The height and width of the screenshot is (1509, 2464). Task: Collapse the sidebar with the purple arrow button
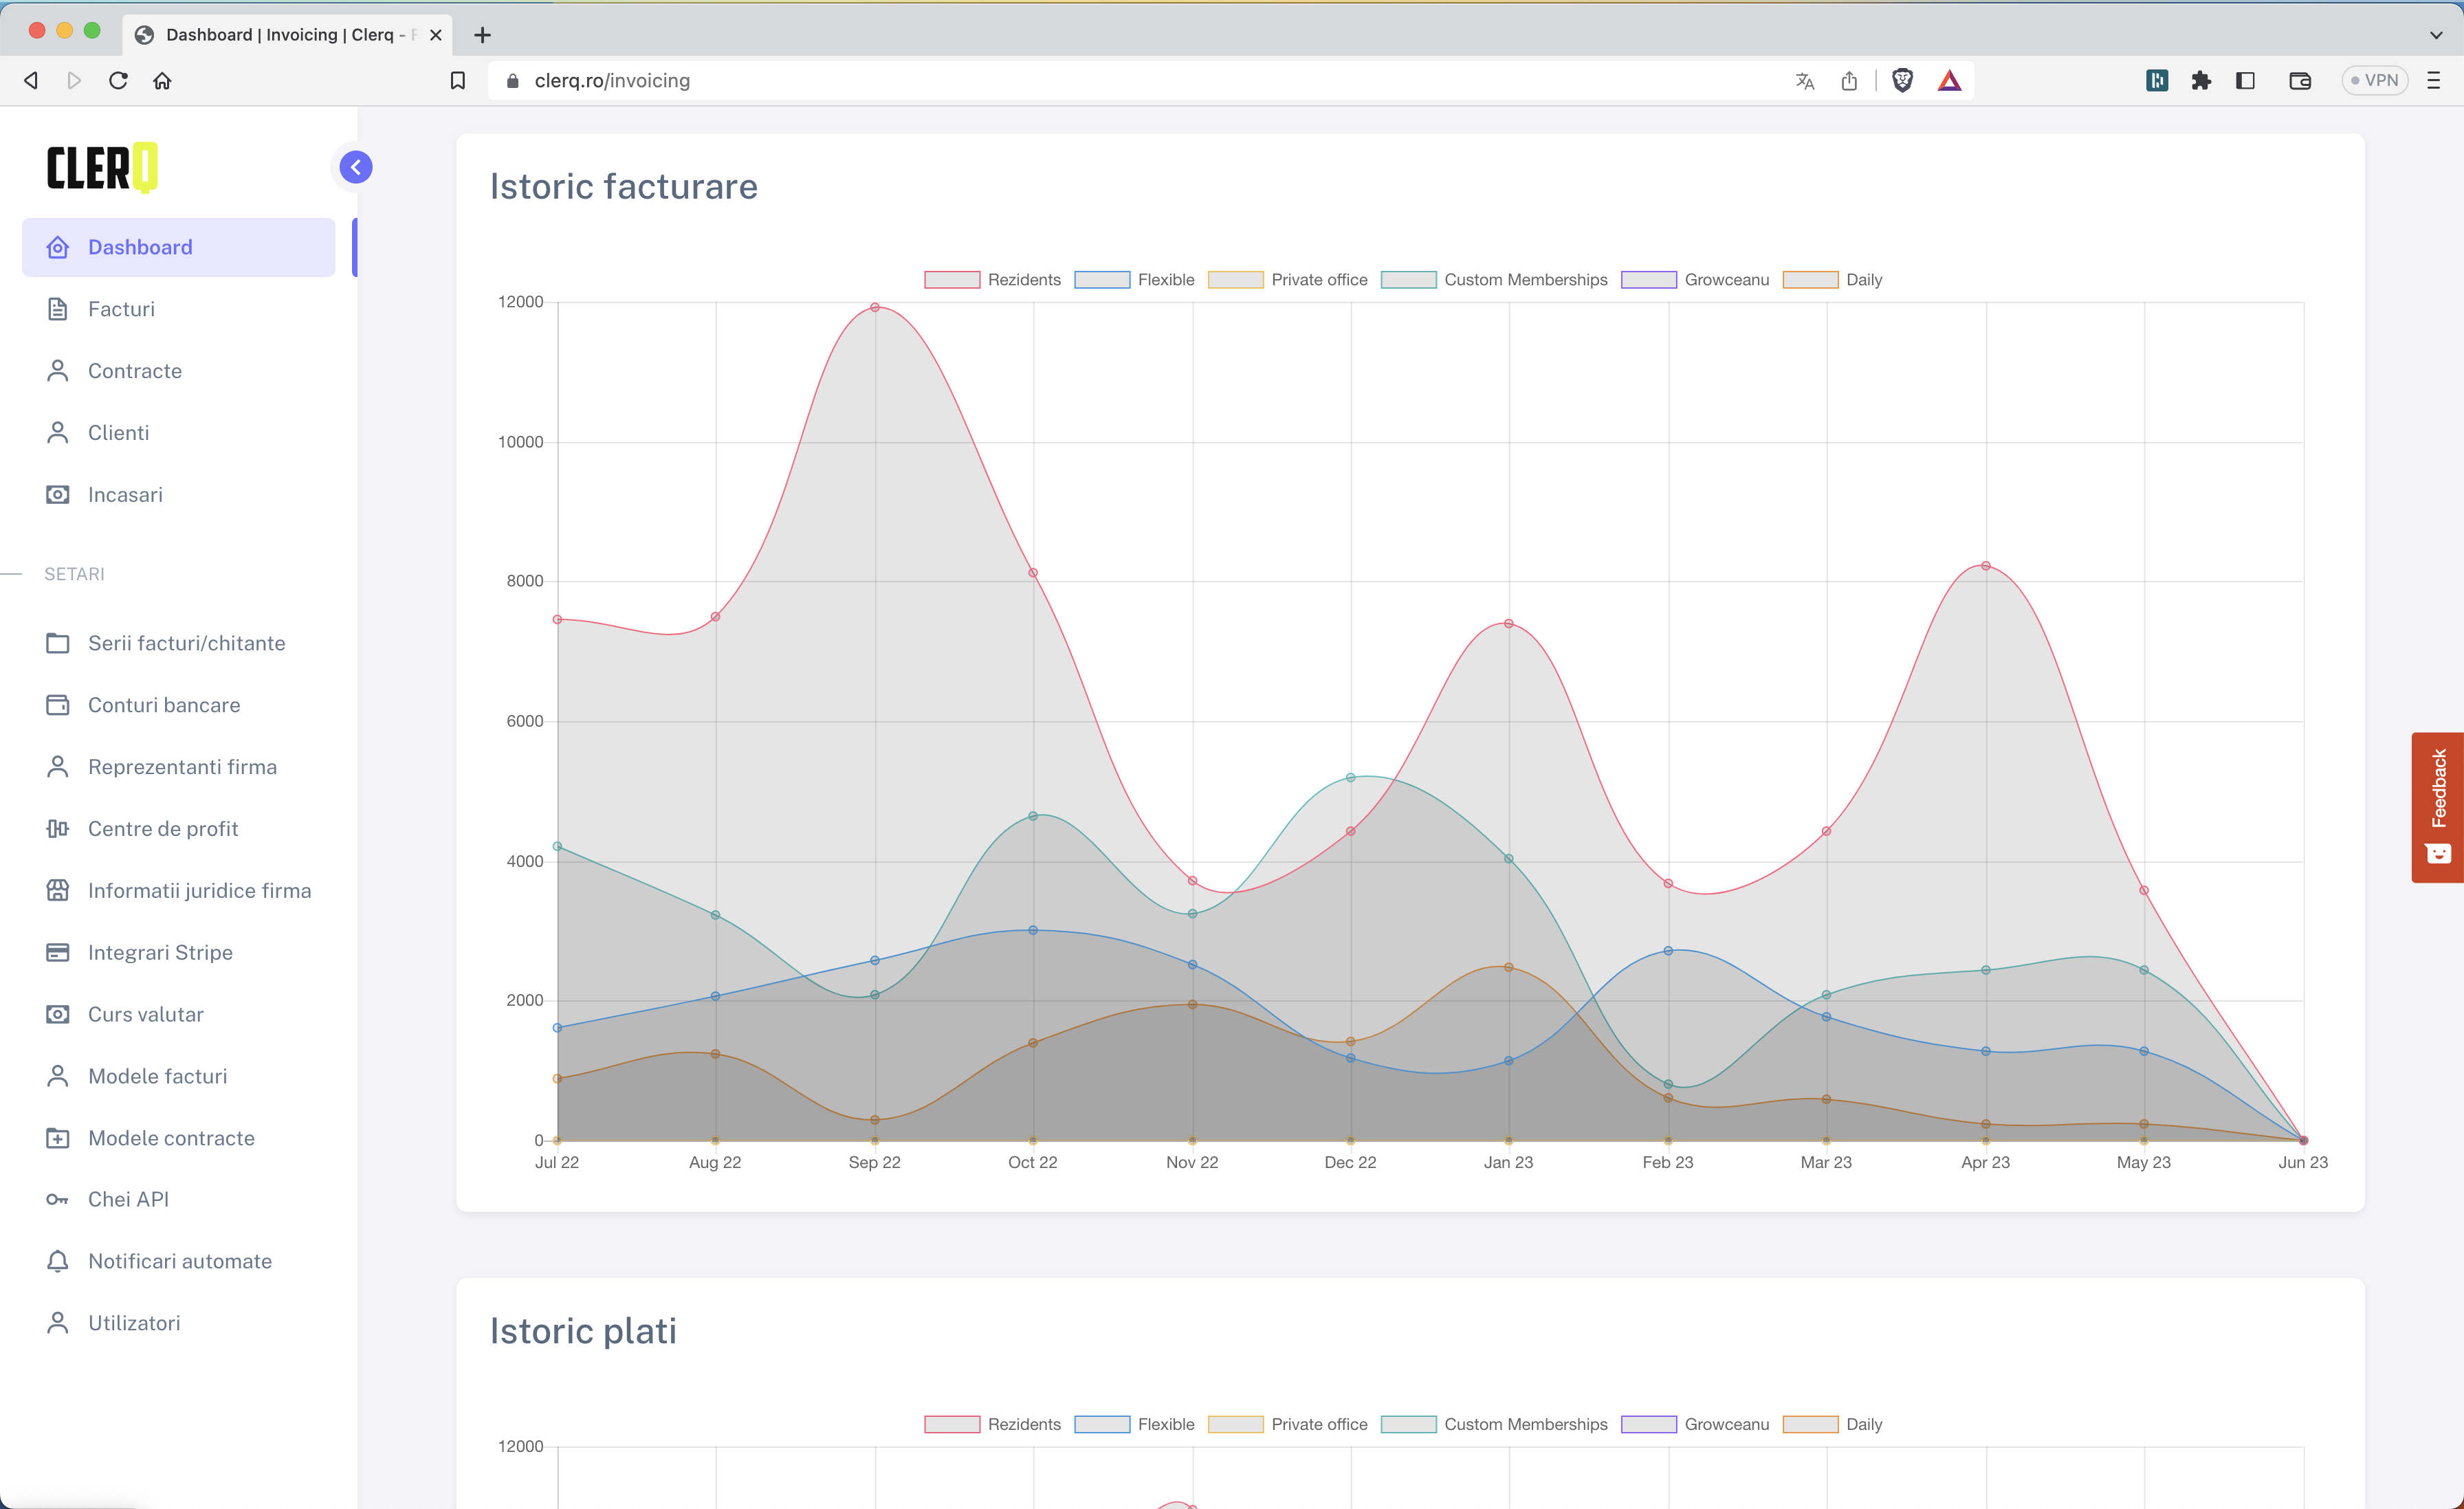click(x=356, y=167)
